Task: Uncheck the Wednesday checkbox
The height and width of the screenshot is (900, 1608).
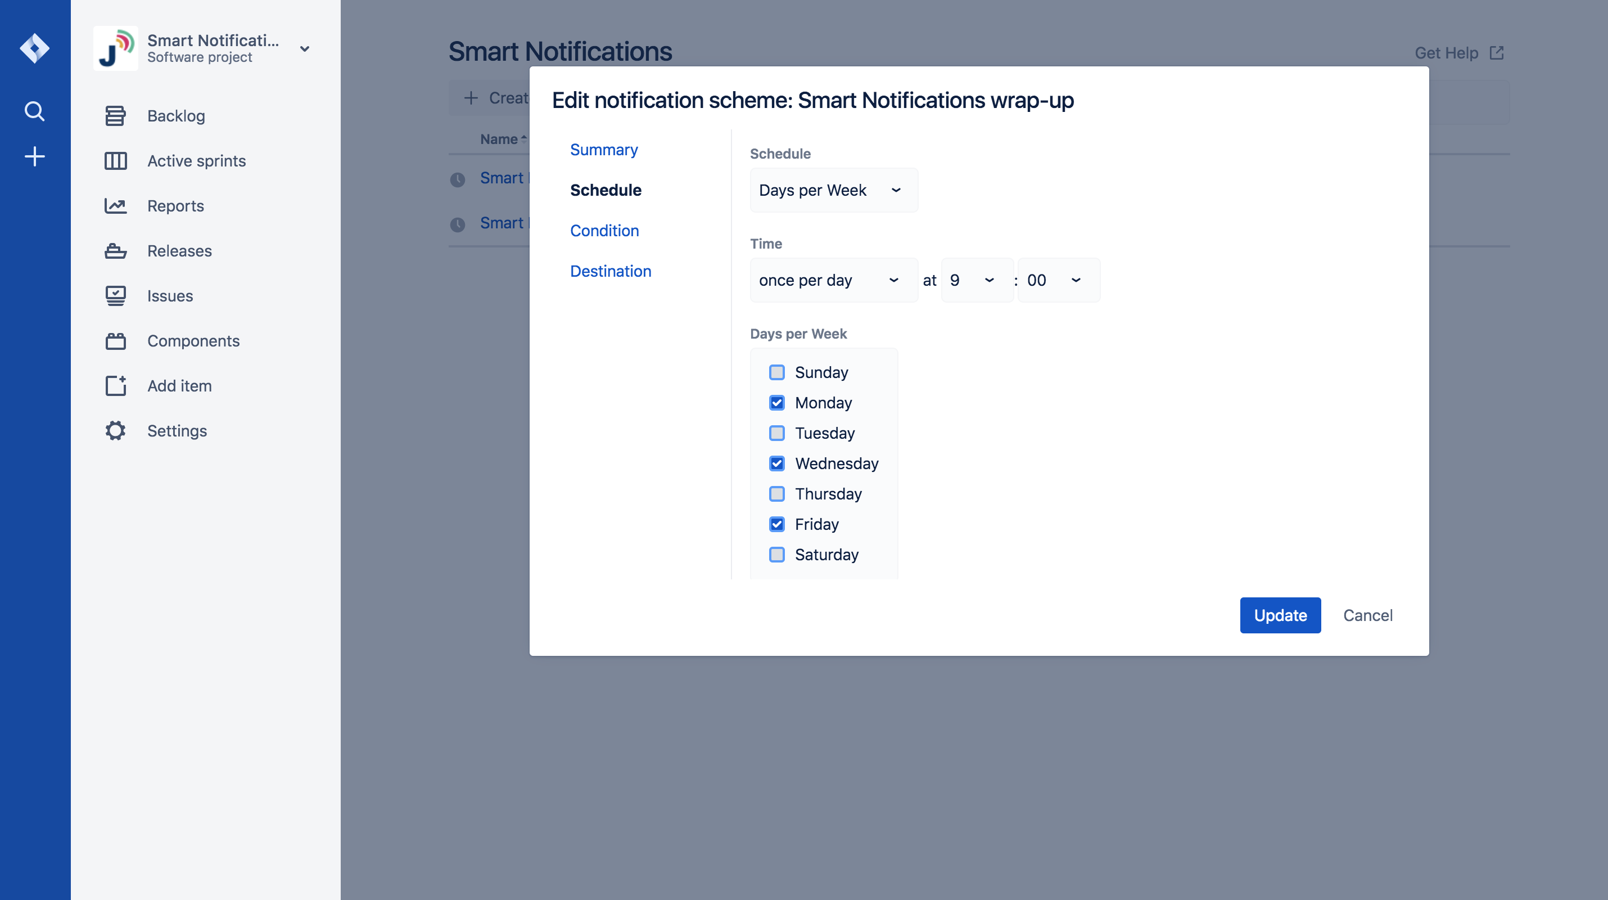Action: 777,464
